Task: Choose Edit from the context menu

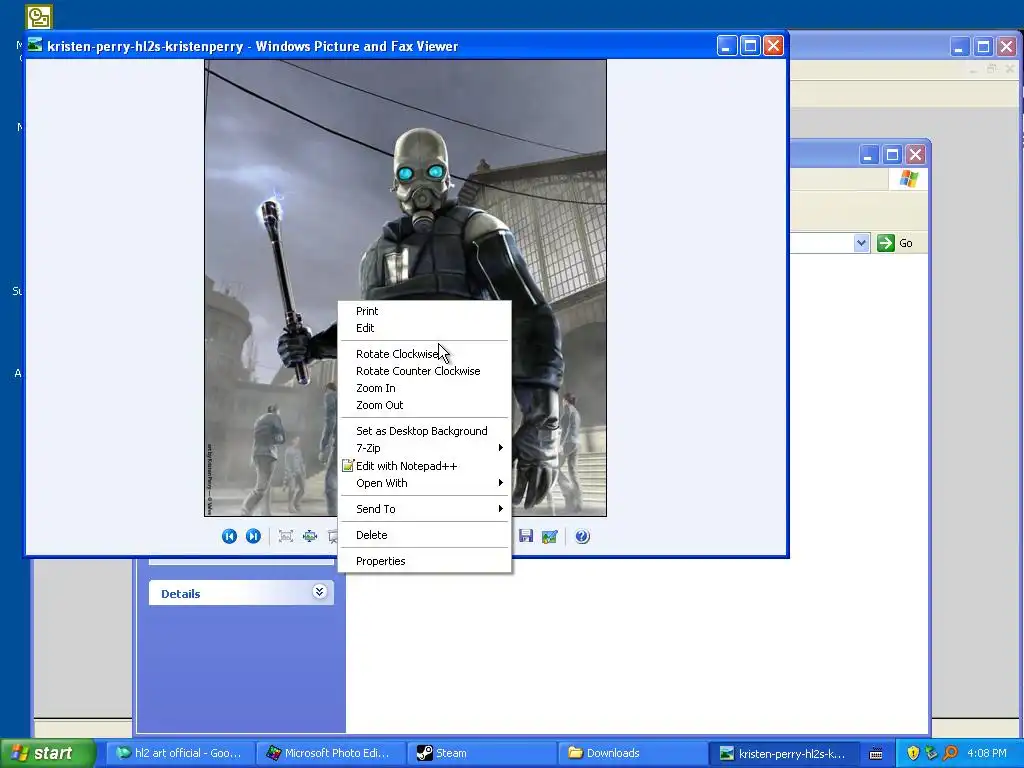Action: tap(424, 328)
